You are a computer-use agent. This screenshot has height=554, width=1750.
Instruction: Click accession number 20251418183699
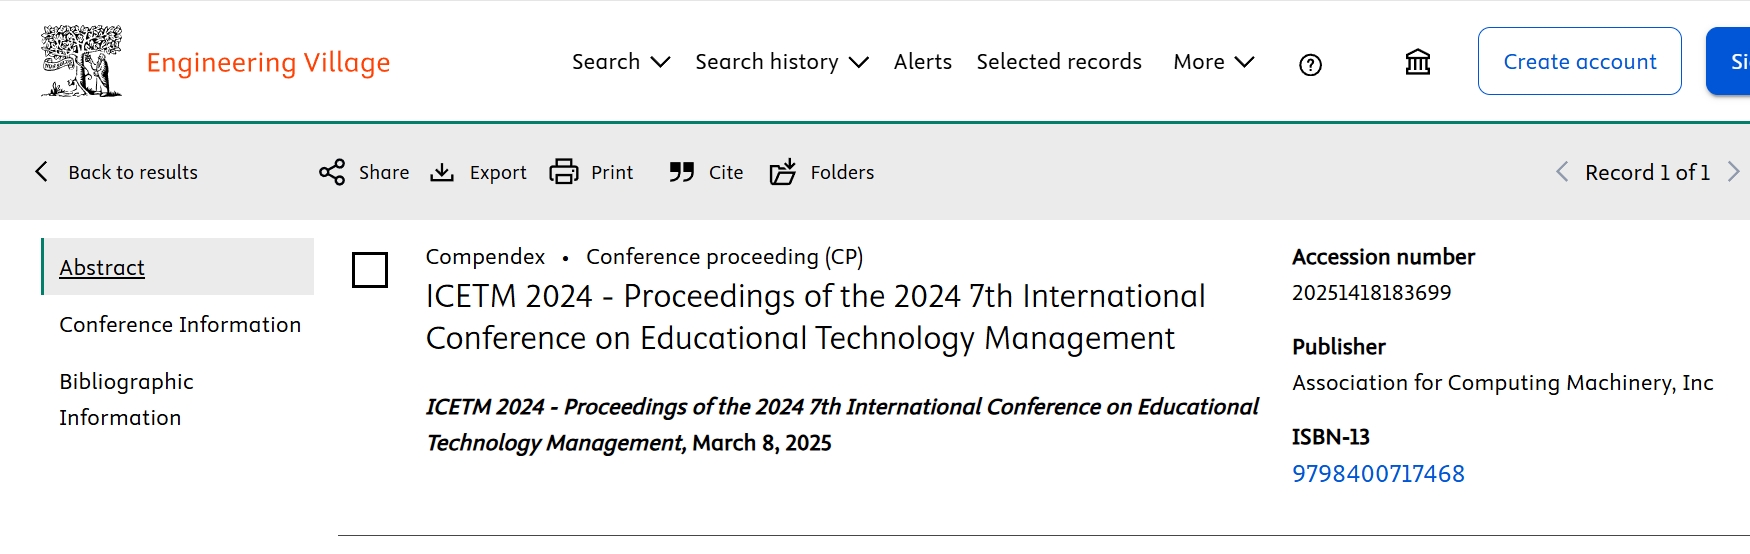(1371, 292)
